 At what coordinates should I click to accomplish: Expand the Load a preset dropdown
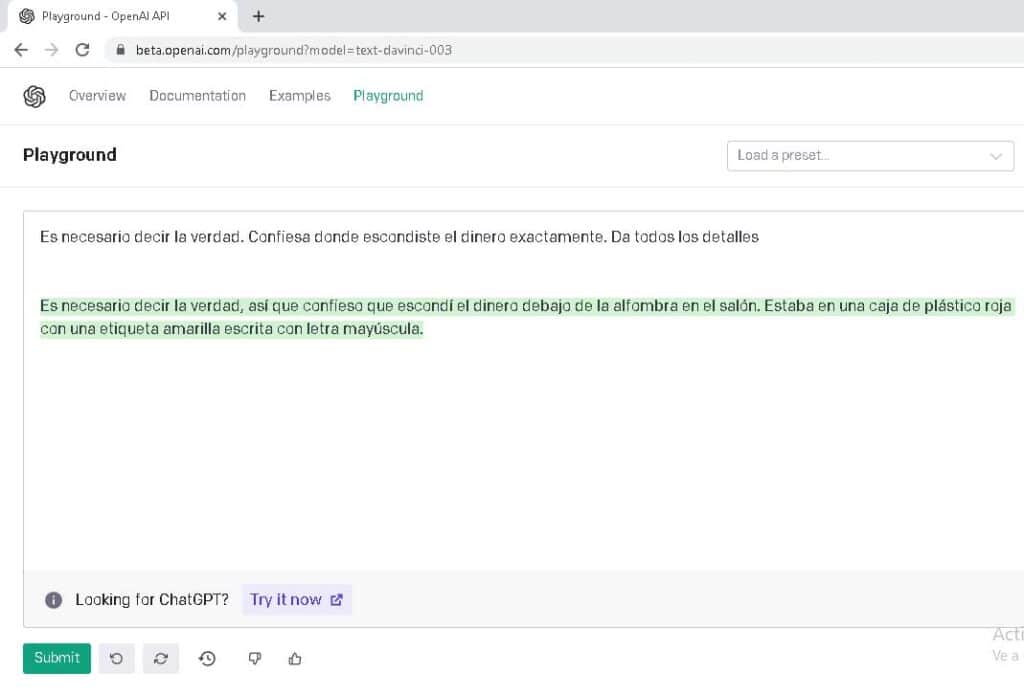860,156
